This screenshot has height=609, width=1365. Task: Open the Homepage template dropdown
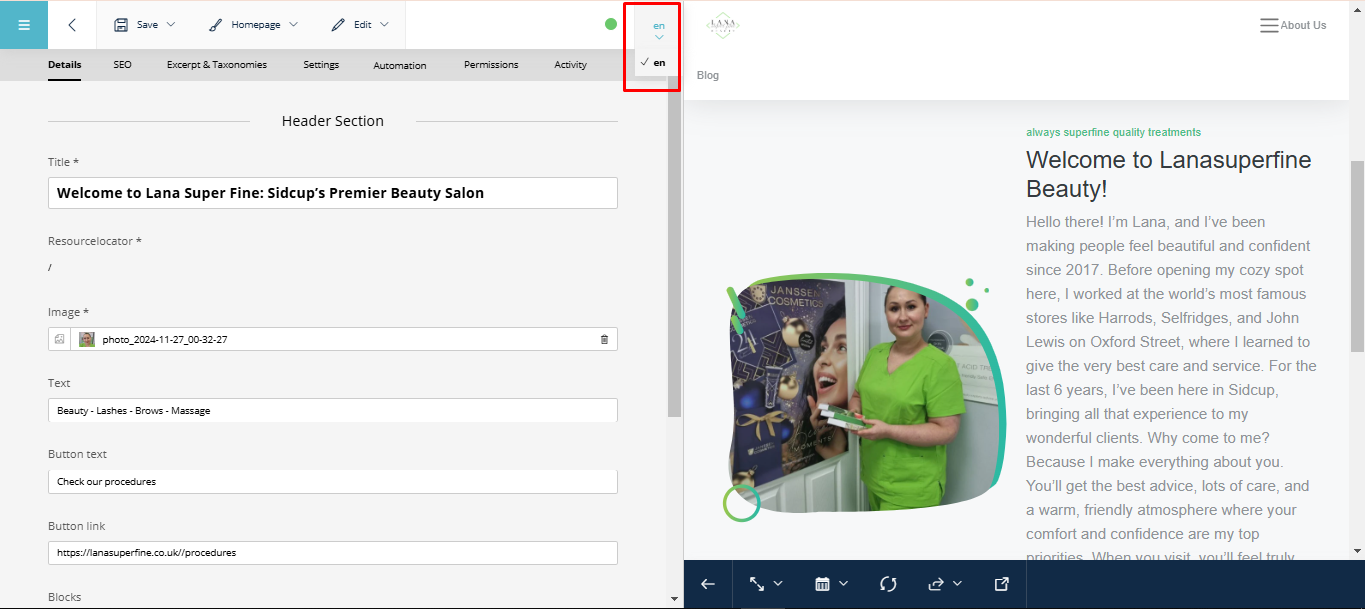(253, 24)
